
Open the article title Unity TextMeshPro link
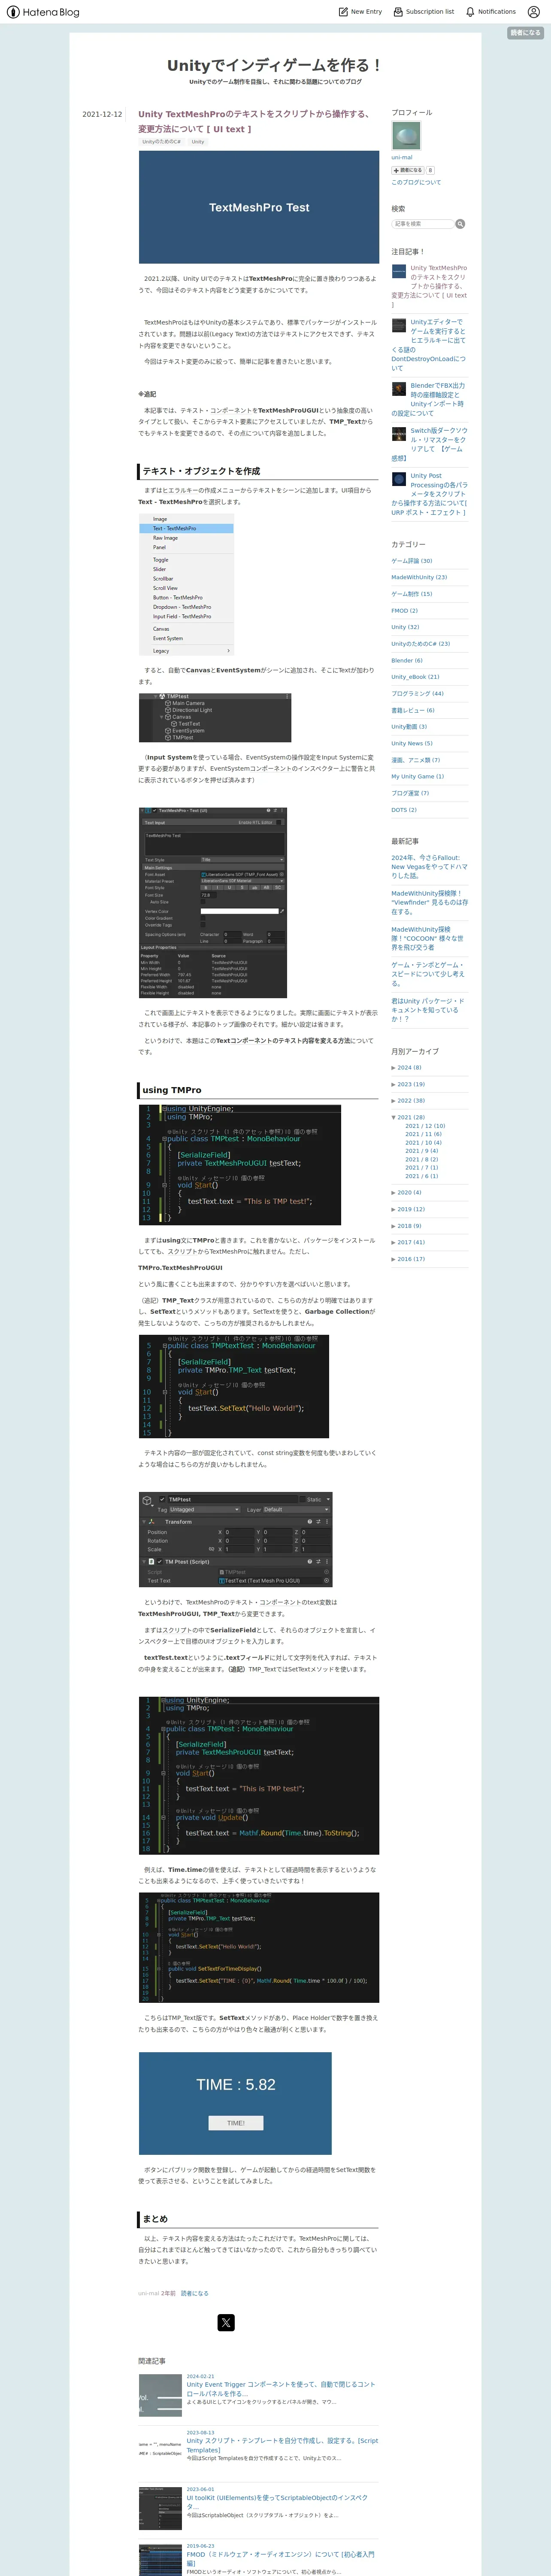click(254, 121)
